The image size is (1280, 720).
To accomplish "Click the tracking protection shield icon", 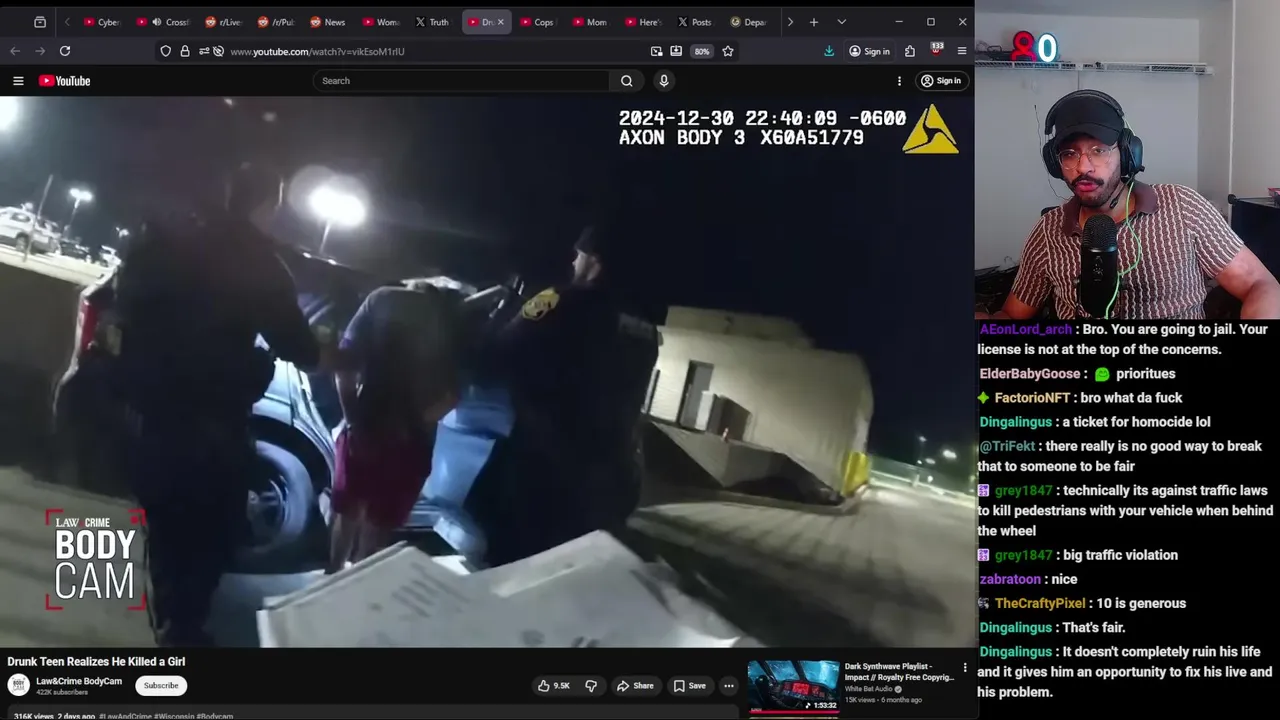I will [x=166, y=51].
